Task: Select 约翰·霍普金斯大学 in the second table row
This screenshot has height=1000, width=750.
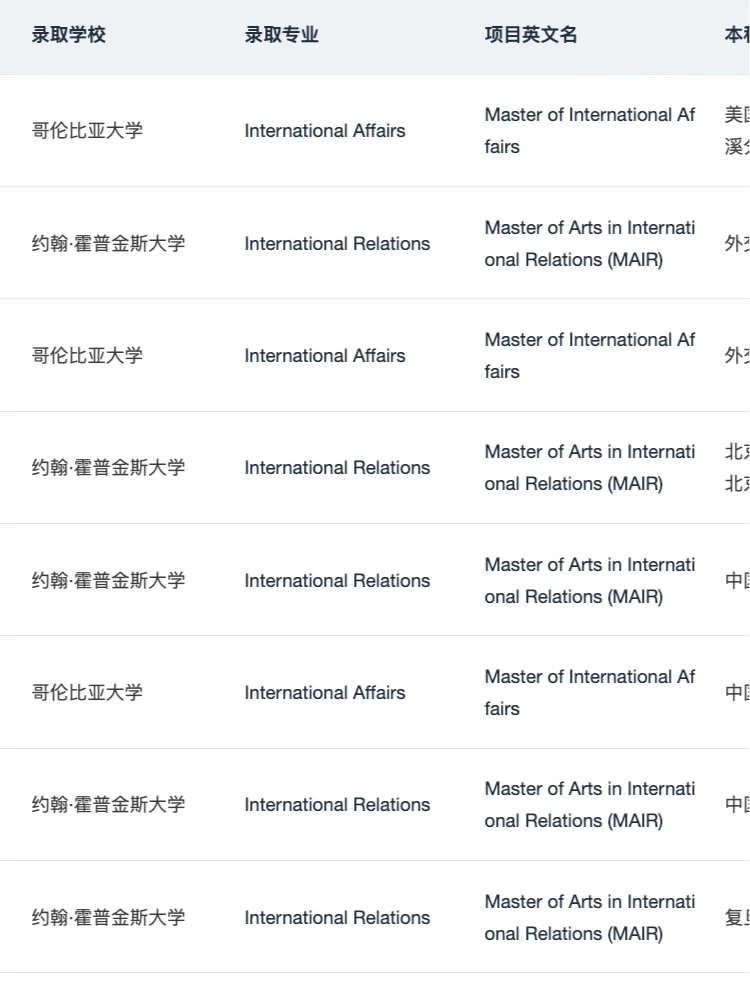Action: (108, 244)
